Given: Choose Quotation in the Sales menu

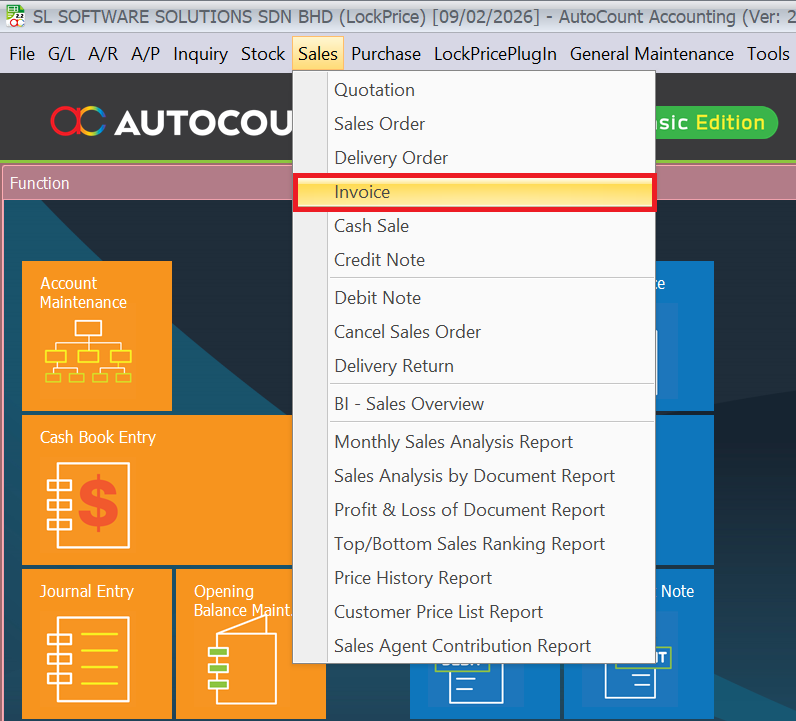Looking at the screenshot, I should (x=374, y=90).
